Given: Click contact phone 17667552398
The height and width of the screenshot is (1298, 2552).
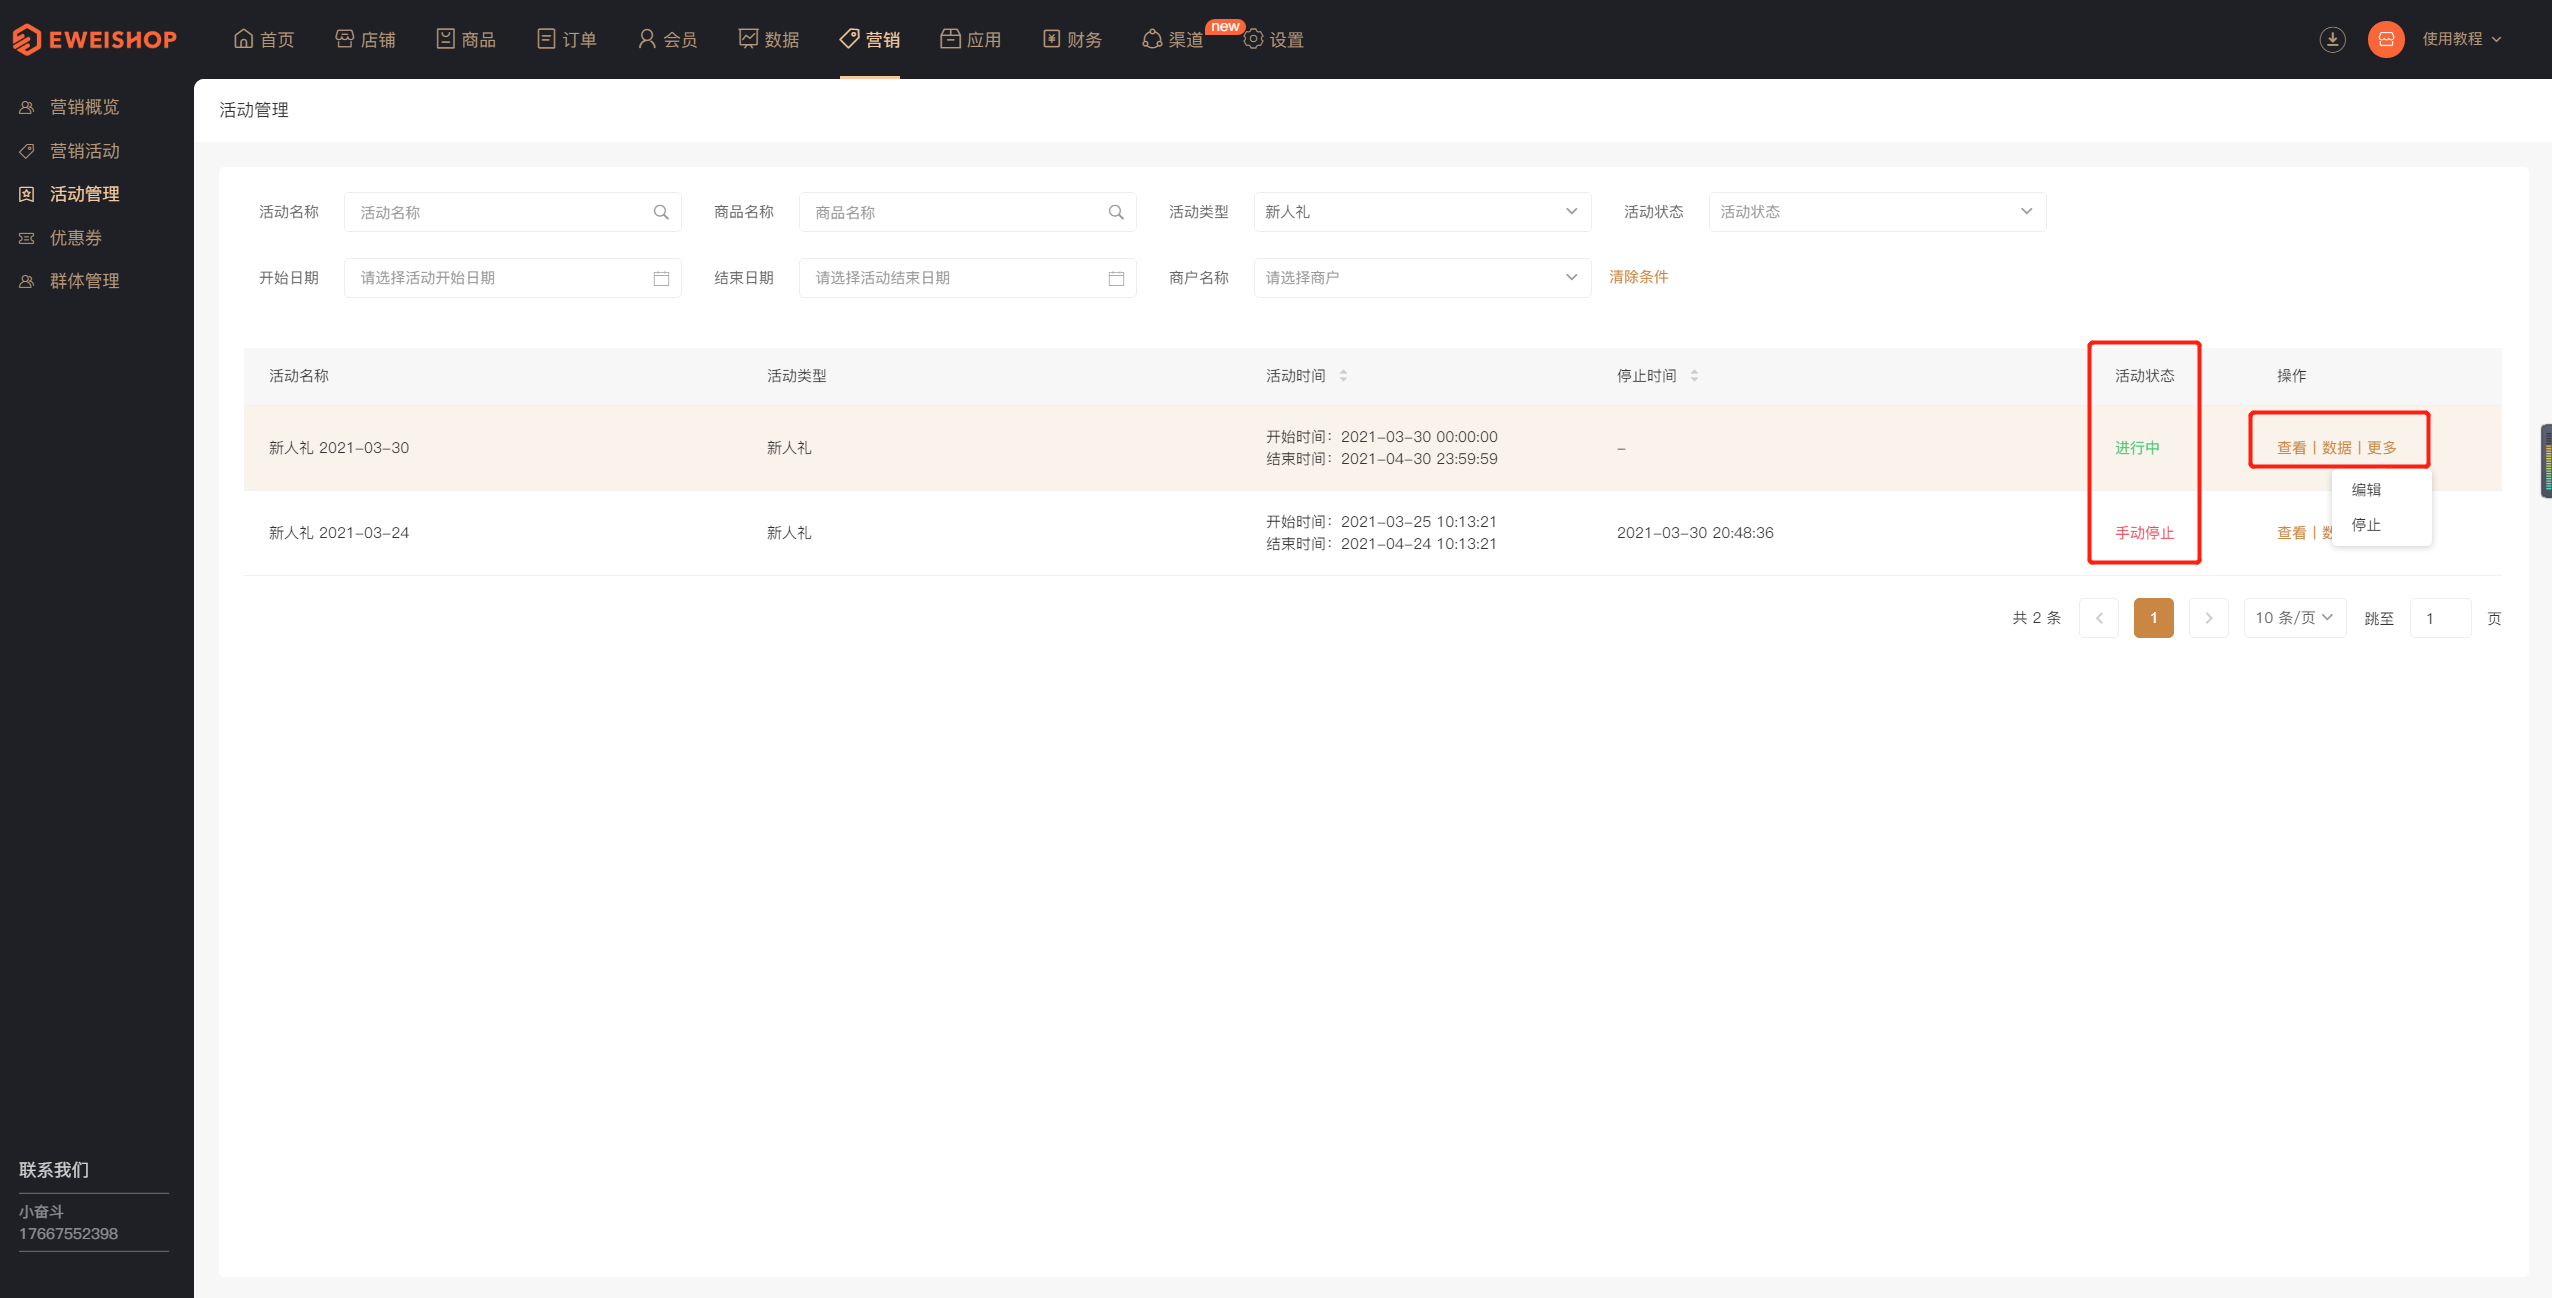Looking at the screenshot, I should pyautogui.click(x=68, y=1234).
